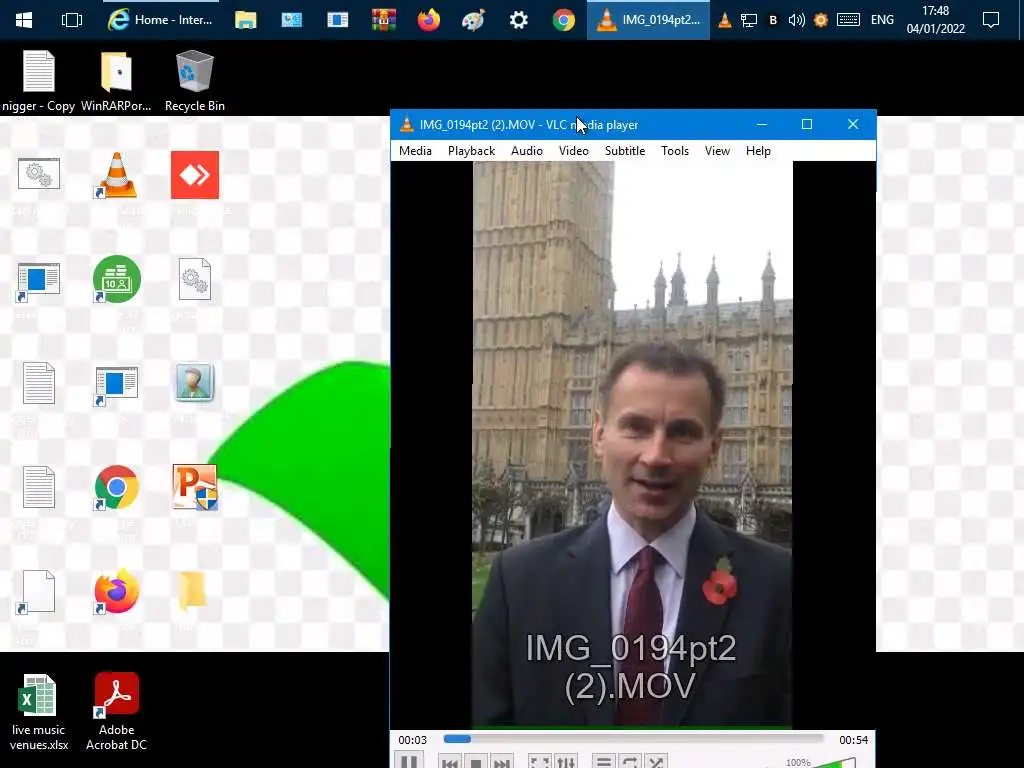Close the VLC media player window
1024x768 pixels.
click(x=853, y=124)
